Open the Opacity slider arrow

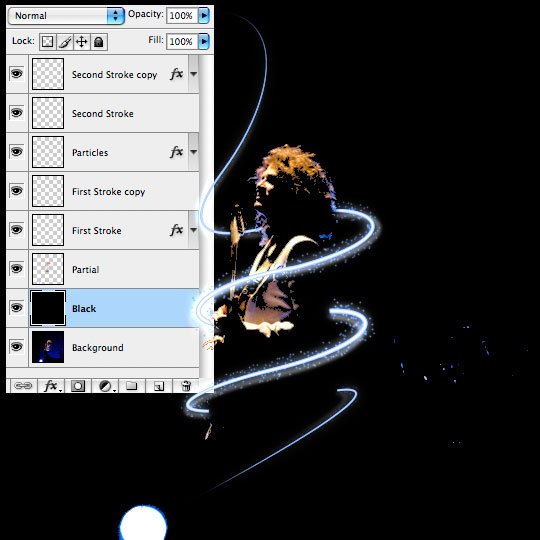click(x=204, y=15)
